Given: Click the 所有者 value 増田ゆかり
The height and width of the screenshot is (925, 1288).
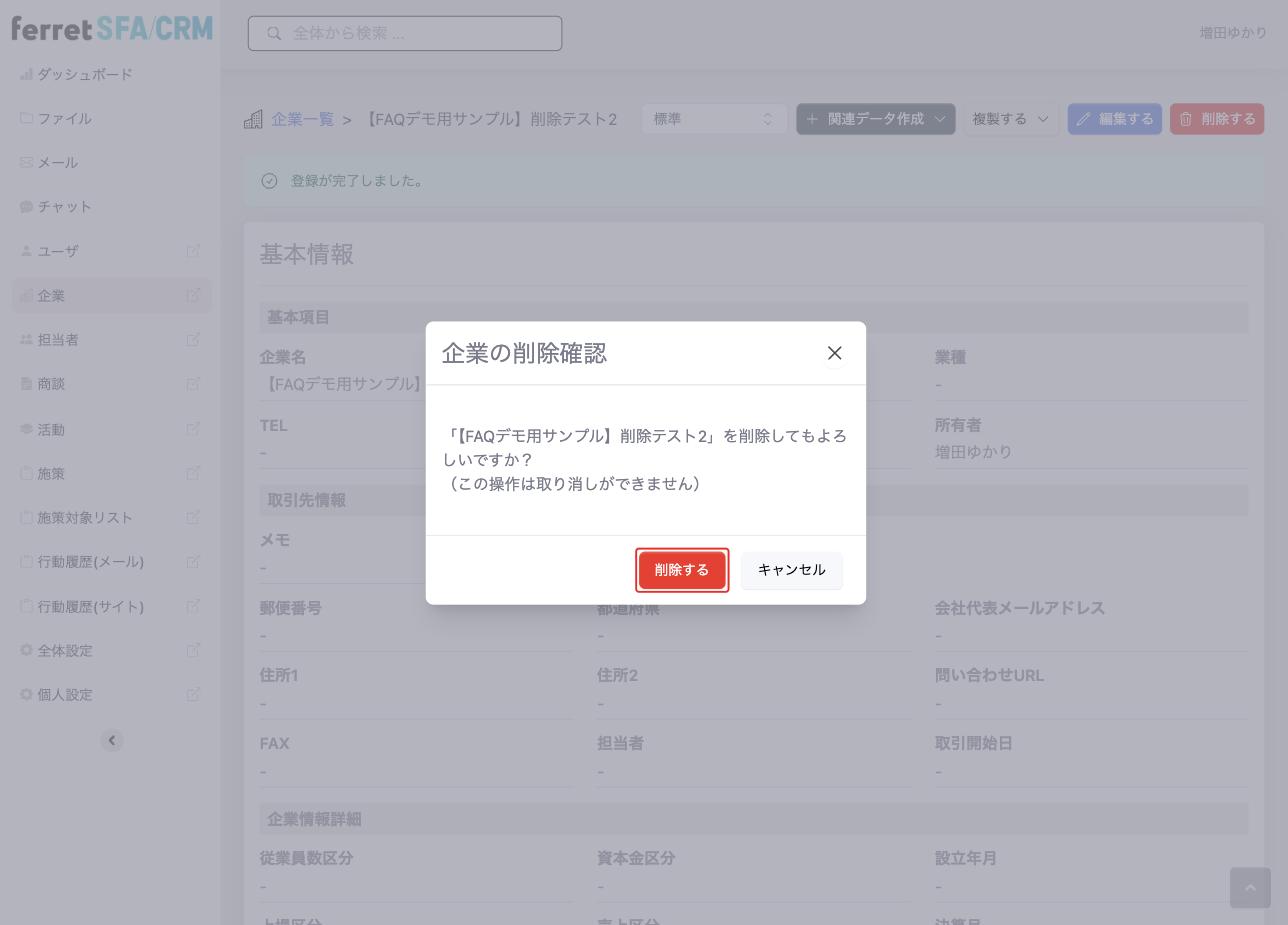Looking at the screenshot, I should click(x=974, y=452).
